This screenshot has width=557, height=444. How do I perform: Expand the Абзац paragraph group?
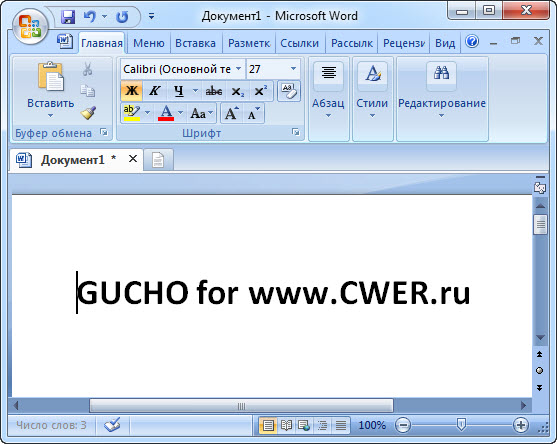point(328,99)
